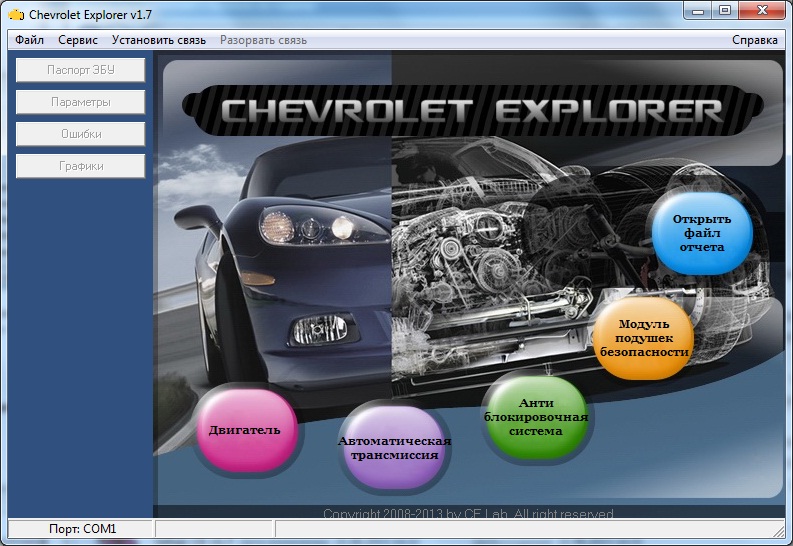Click the blue Открыть файл отчета button

tap(702, 233)
